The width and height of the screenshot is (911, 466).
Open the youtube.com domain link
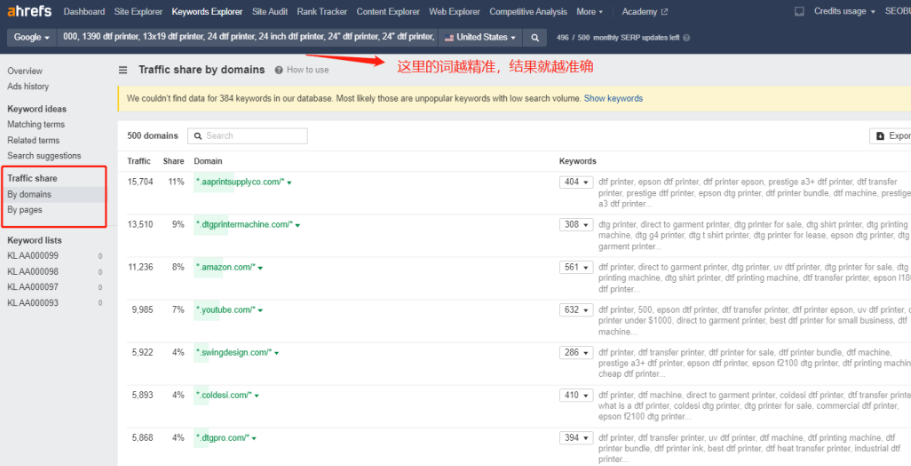[226, 310]
